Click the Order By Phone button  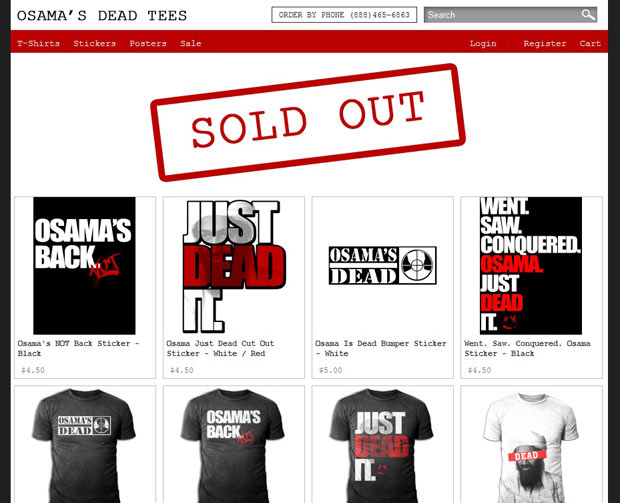point(344,15)
